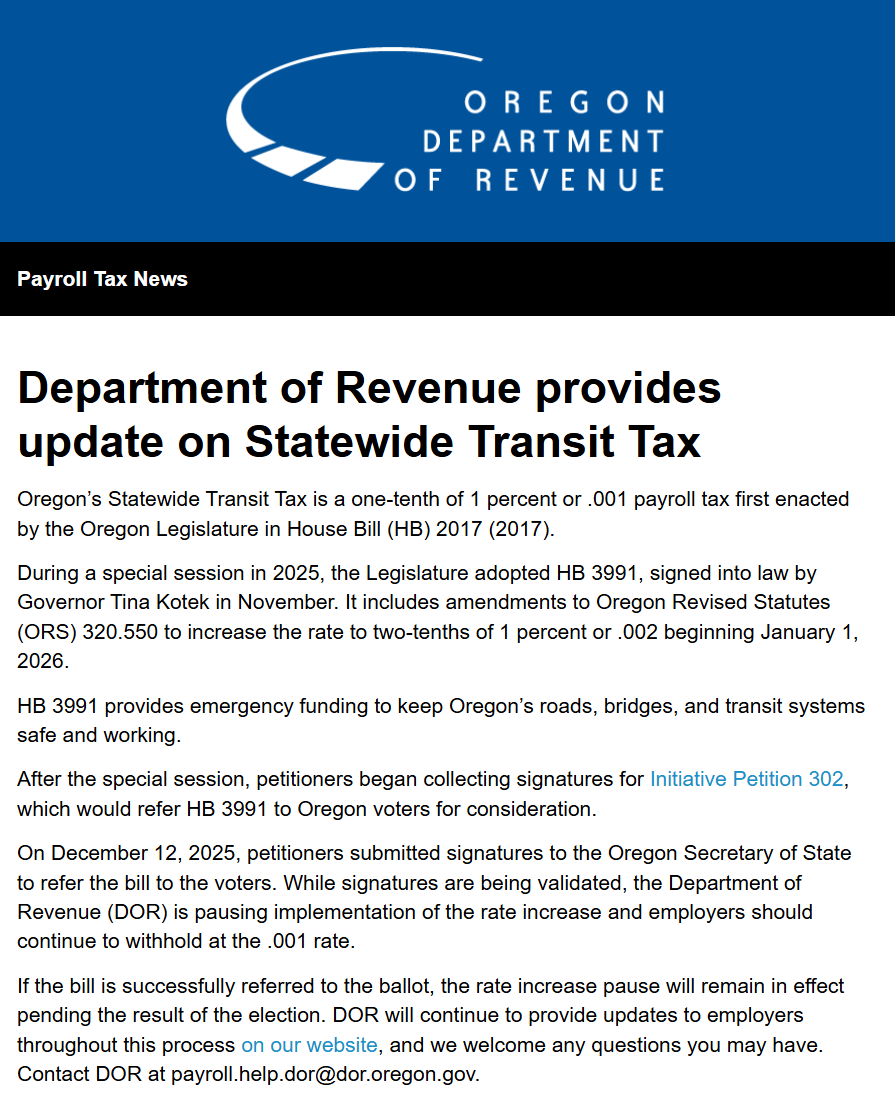895x1105 pixels.
Task: Click the "Revenue (DOR)" text in the body
Action: pos(79,912)
